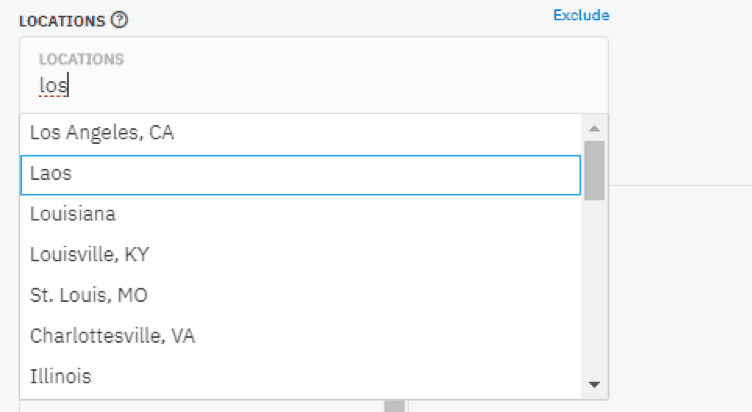Choose Charlottesville, VA from the list
Viewport: 752px width, 412px height.
click(x=300, y=336)
